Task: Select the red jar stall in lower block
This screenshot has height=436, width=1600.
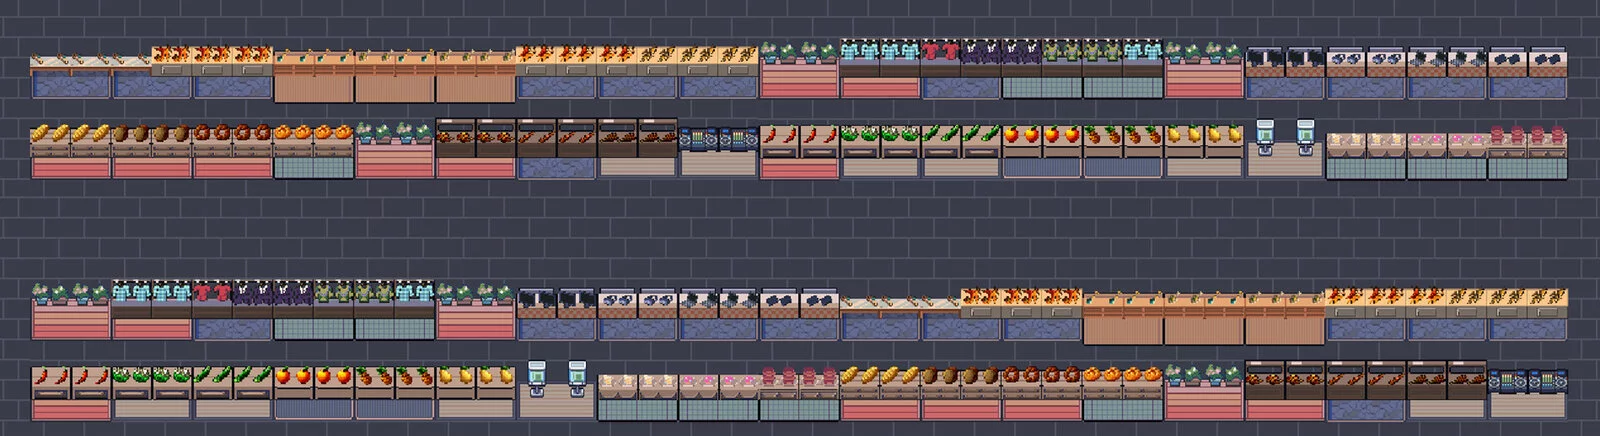Action: pos(799,392)
